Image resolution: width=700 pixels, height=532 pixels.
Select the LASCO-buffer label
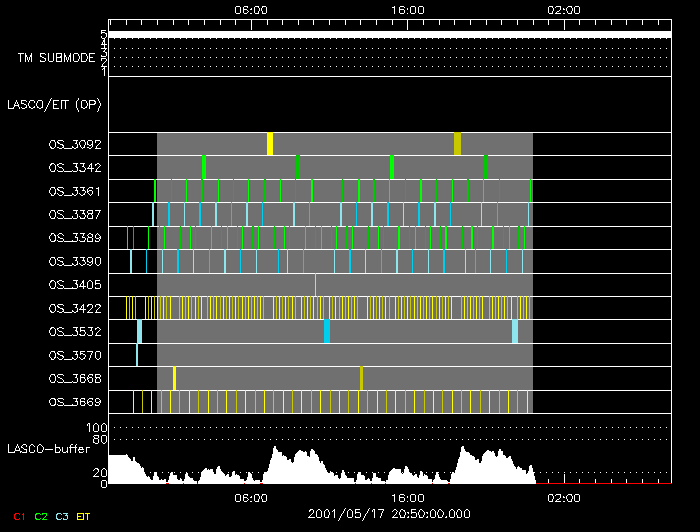click(x=50, y=448)
